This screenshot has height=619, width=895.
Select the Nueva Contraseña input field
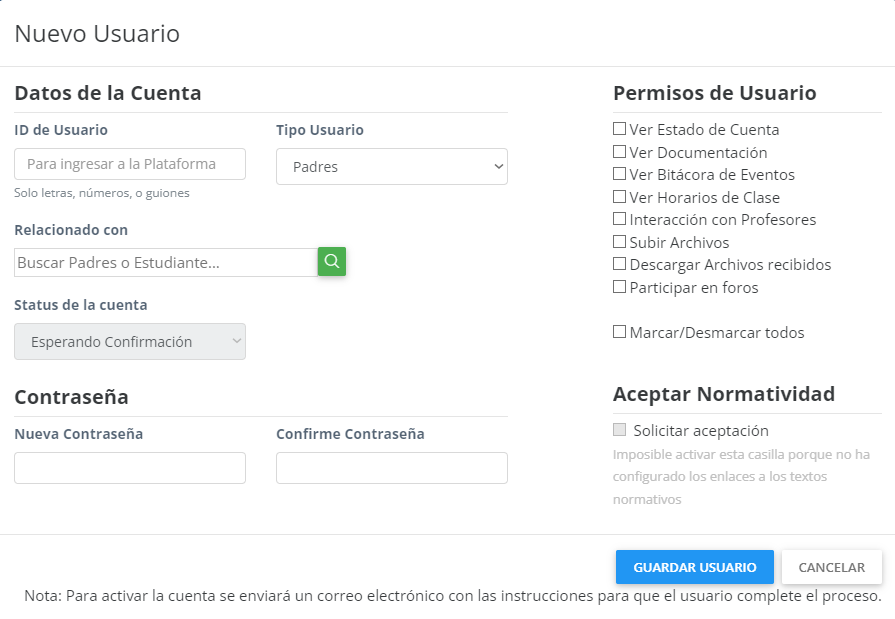point(130,468)
